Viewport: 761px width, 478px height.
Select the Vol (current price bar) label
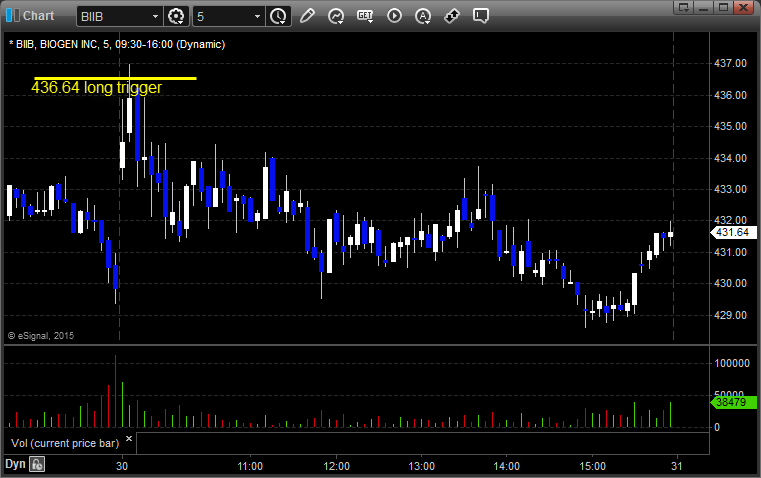65,443
